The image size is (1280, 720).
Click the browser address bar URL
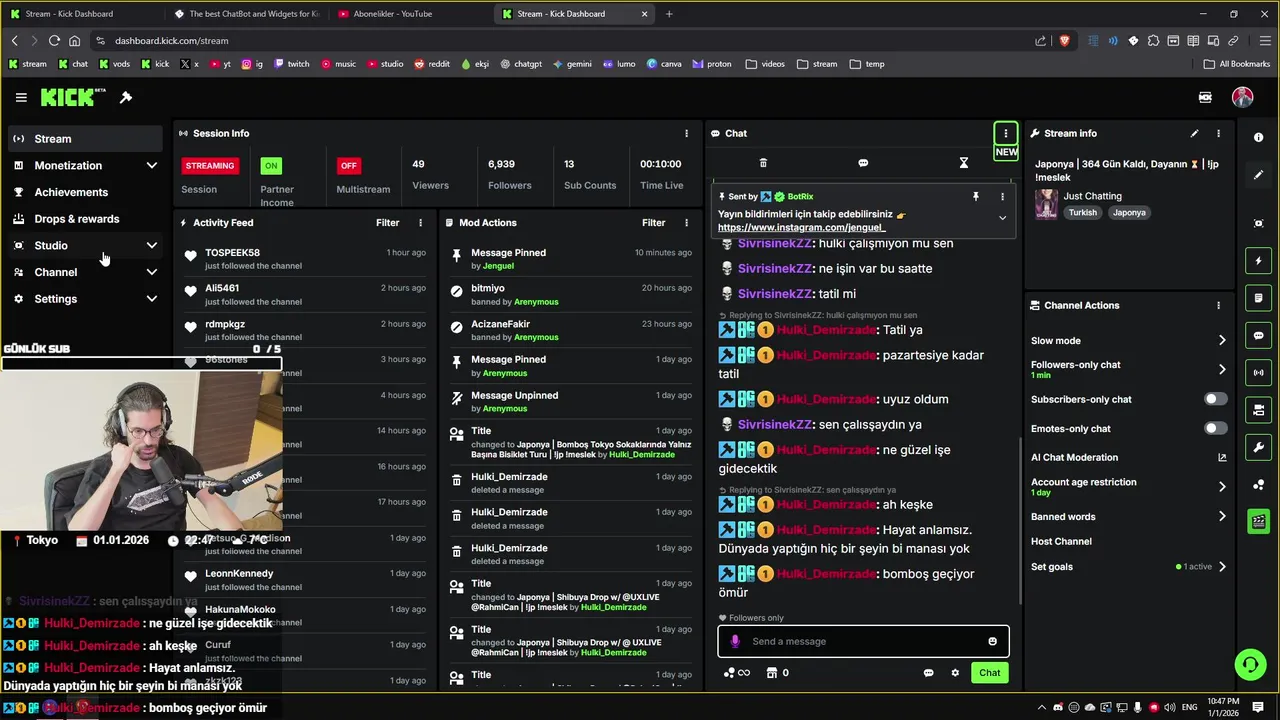tap(172, 41)
